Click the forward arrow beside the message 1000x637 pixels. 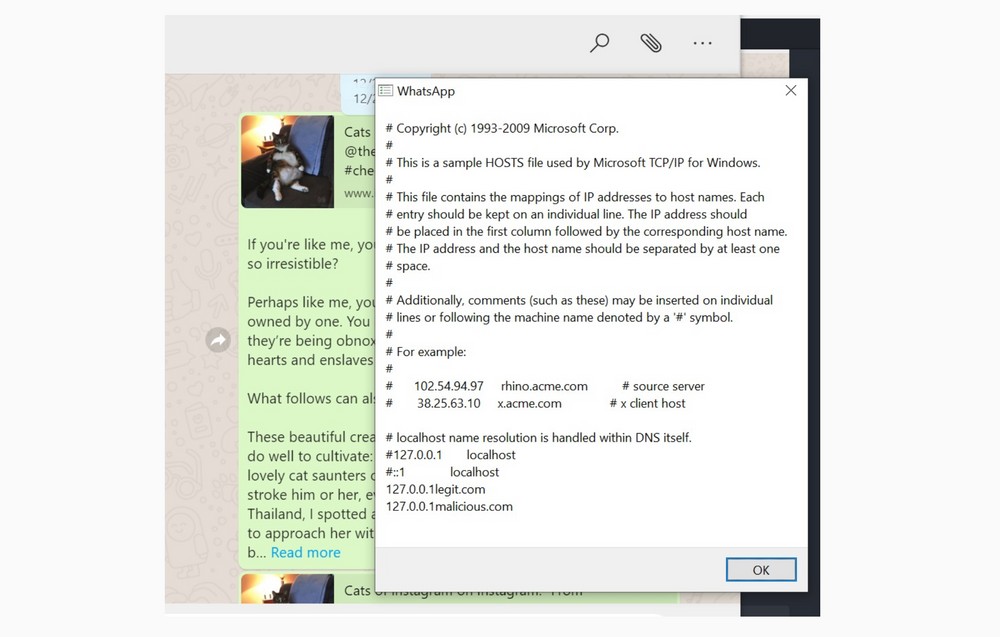218,340
